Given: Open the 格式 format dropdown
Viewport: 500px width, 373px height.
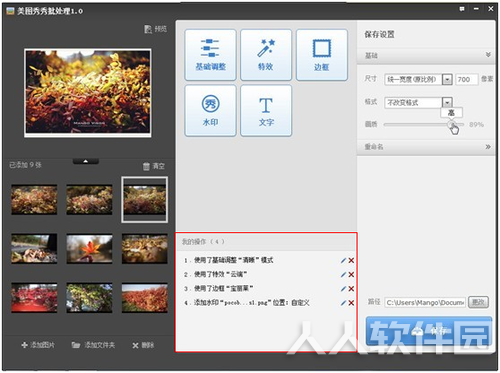Looking at the screenshot, I should pyautogui.click(x=447, y=102).
